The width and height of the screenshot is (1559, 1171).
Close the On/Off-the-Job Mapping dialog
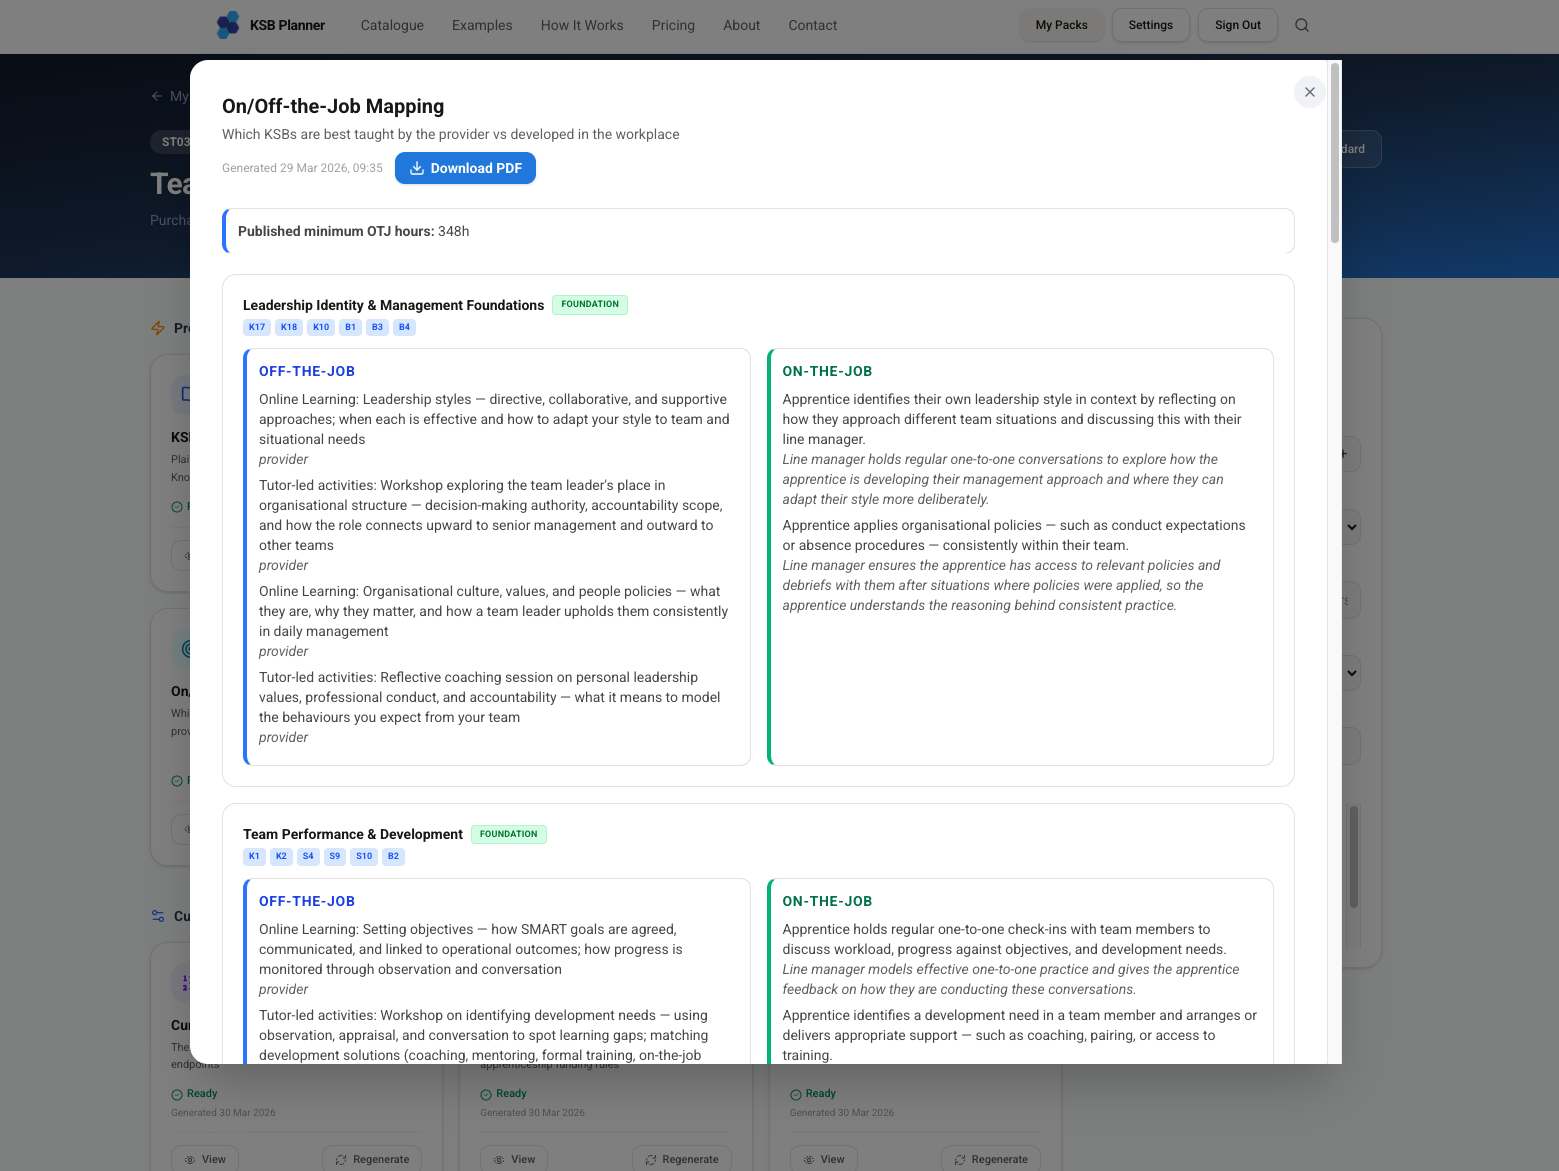(x=1309, y=92)
